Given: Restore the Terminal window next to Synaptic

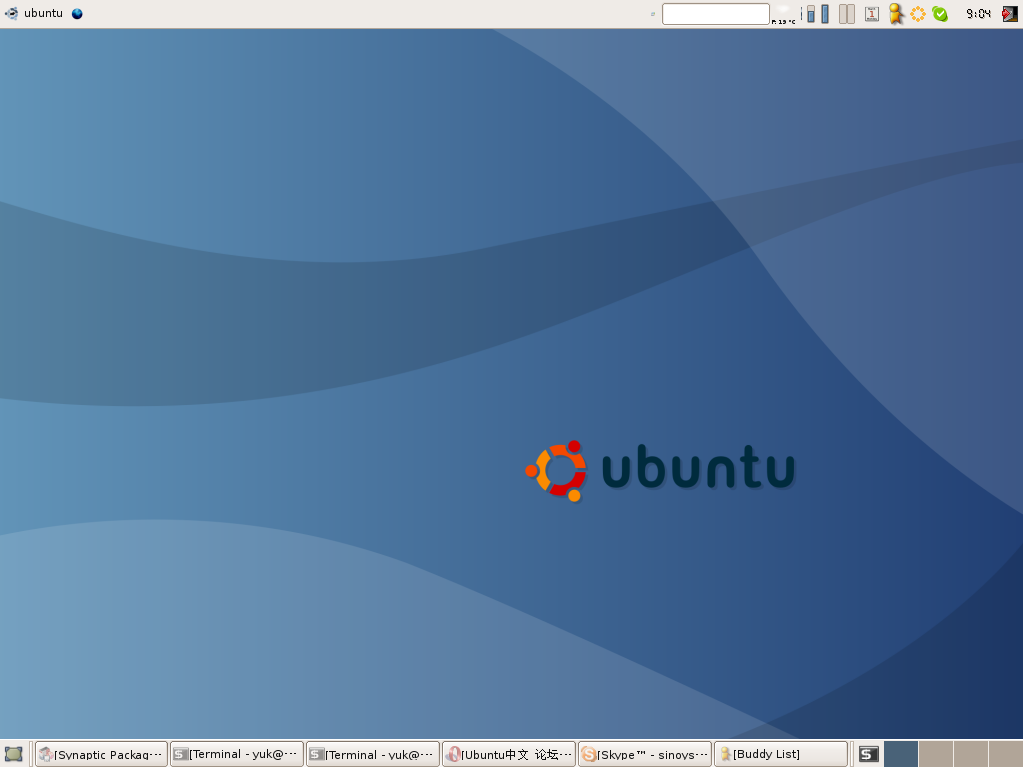Looking at the screenshot, I should tap(237, 755).
